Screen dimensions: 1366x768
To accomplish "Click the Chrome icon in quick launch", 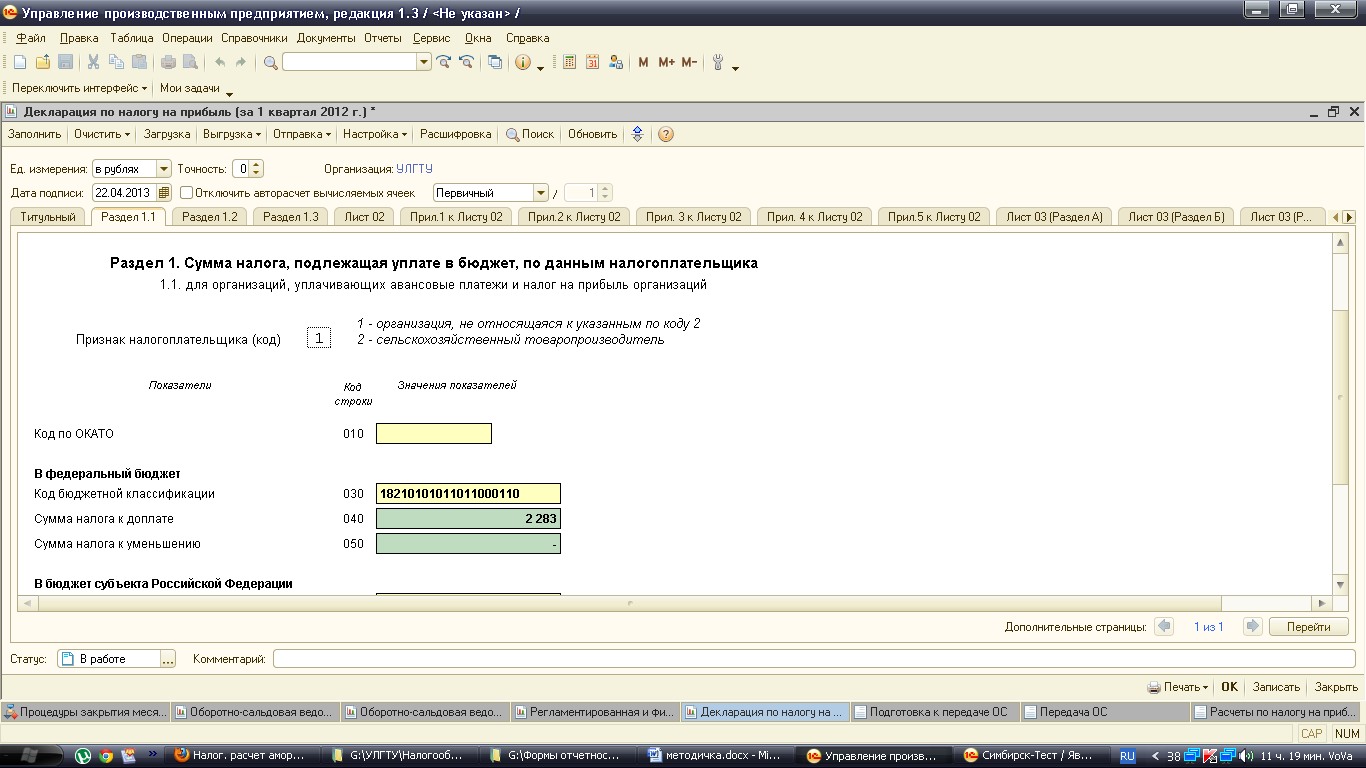I will click(x=106, y=756).
